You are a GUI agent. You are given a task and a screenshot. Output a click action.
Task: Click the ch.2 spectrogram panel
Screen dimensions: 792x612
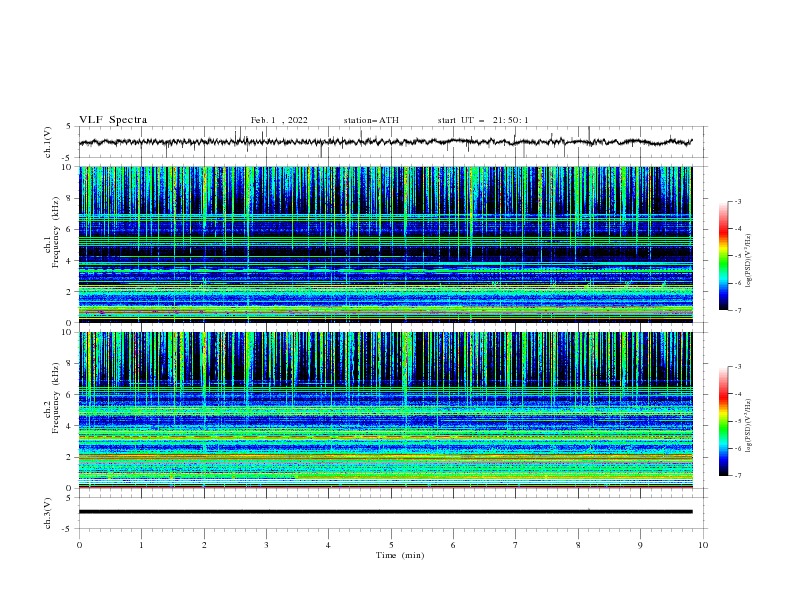[385, 410]
